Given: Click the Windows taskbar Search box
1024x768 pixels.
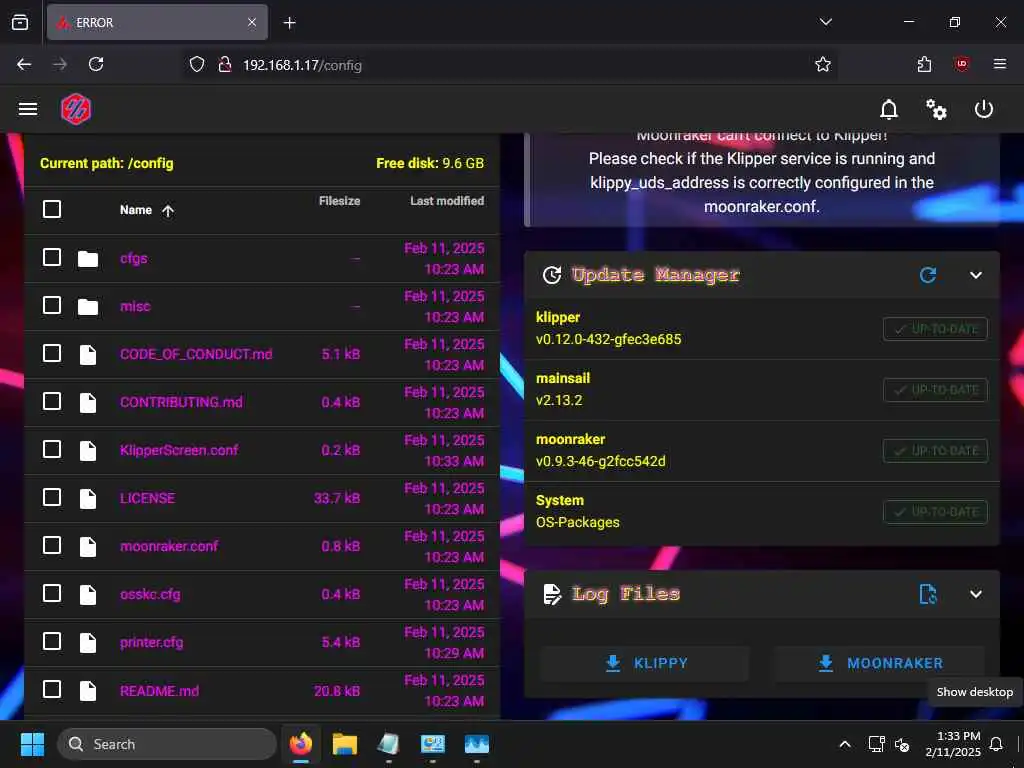Looking at the screenshot, I should coord(167,744).
